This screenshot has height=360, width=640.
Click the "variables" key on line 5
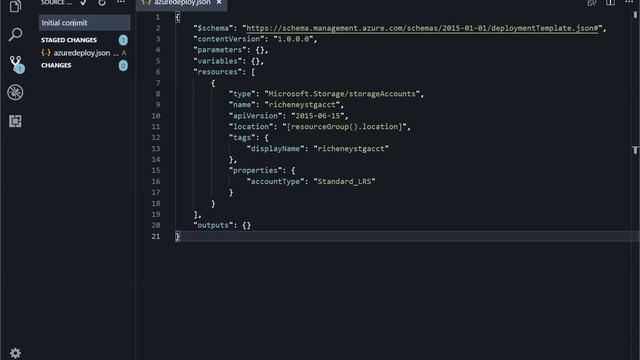[218, 61]
